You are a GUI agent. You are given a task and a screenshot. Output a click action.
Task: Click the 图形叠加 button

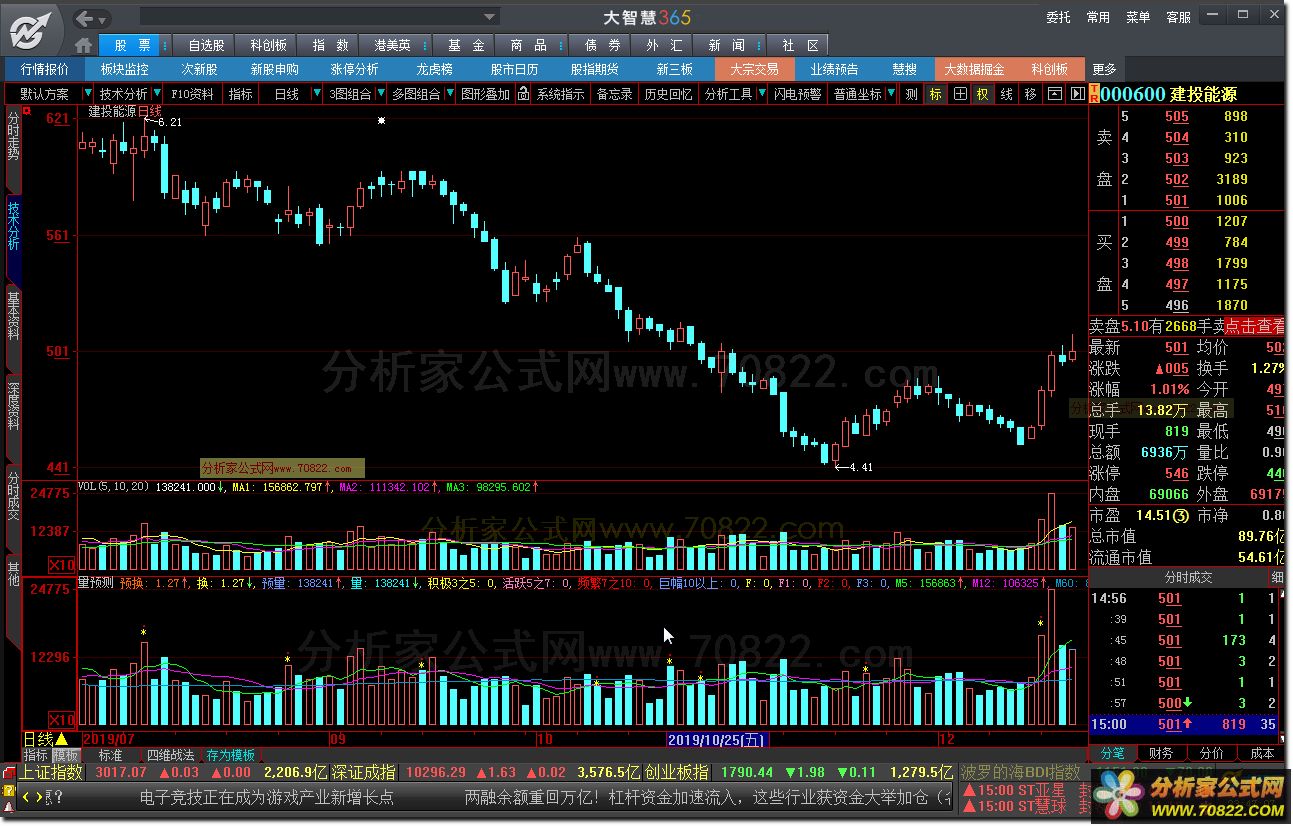point(485,94)
